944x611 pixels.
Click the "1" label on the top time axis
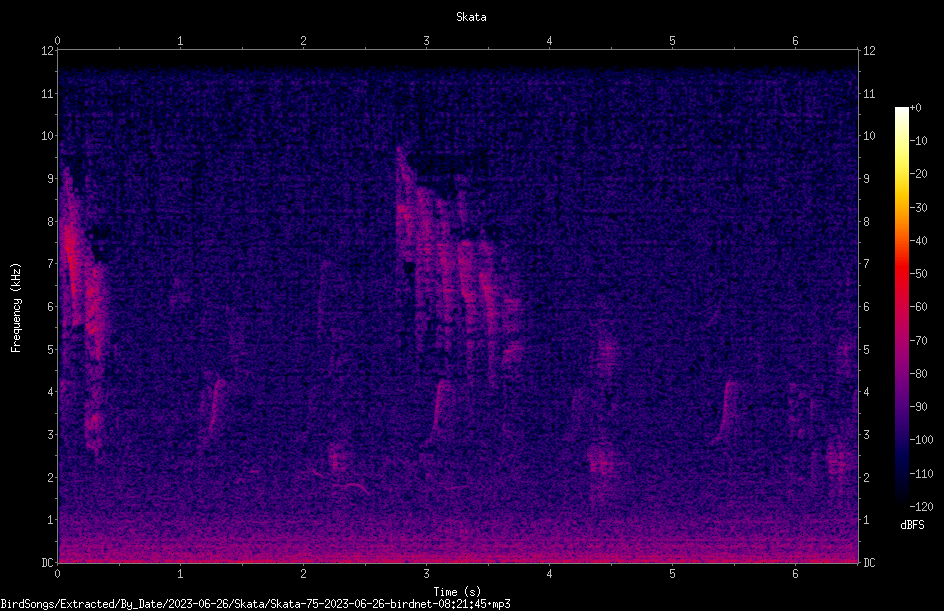coord(180,41)
